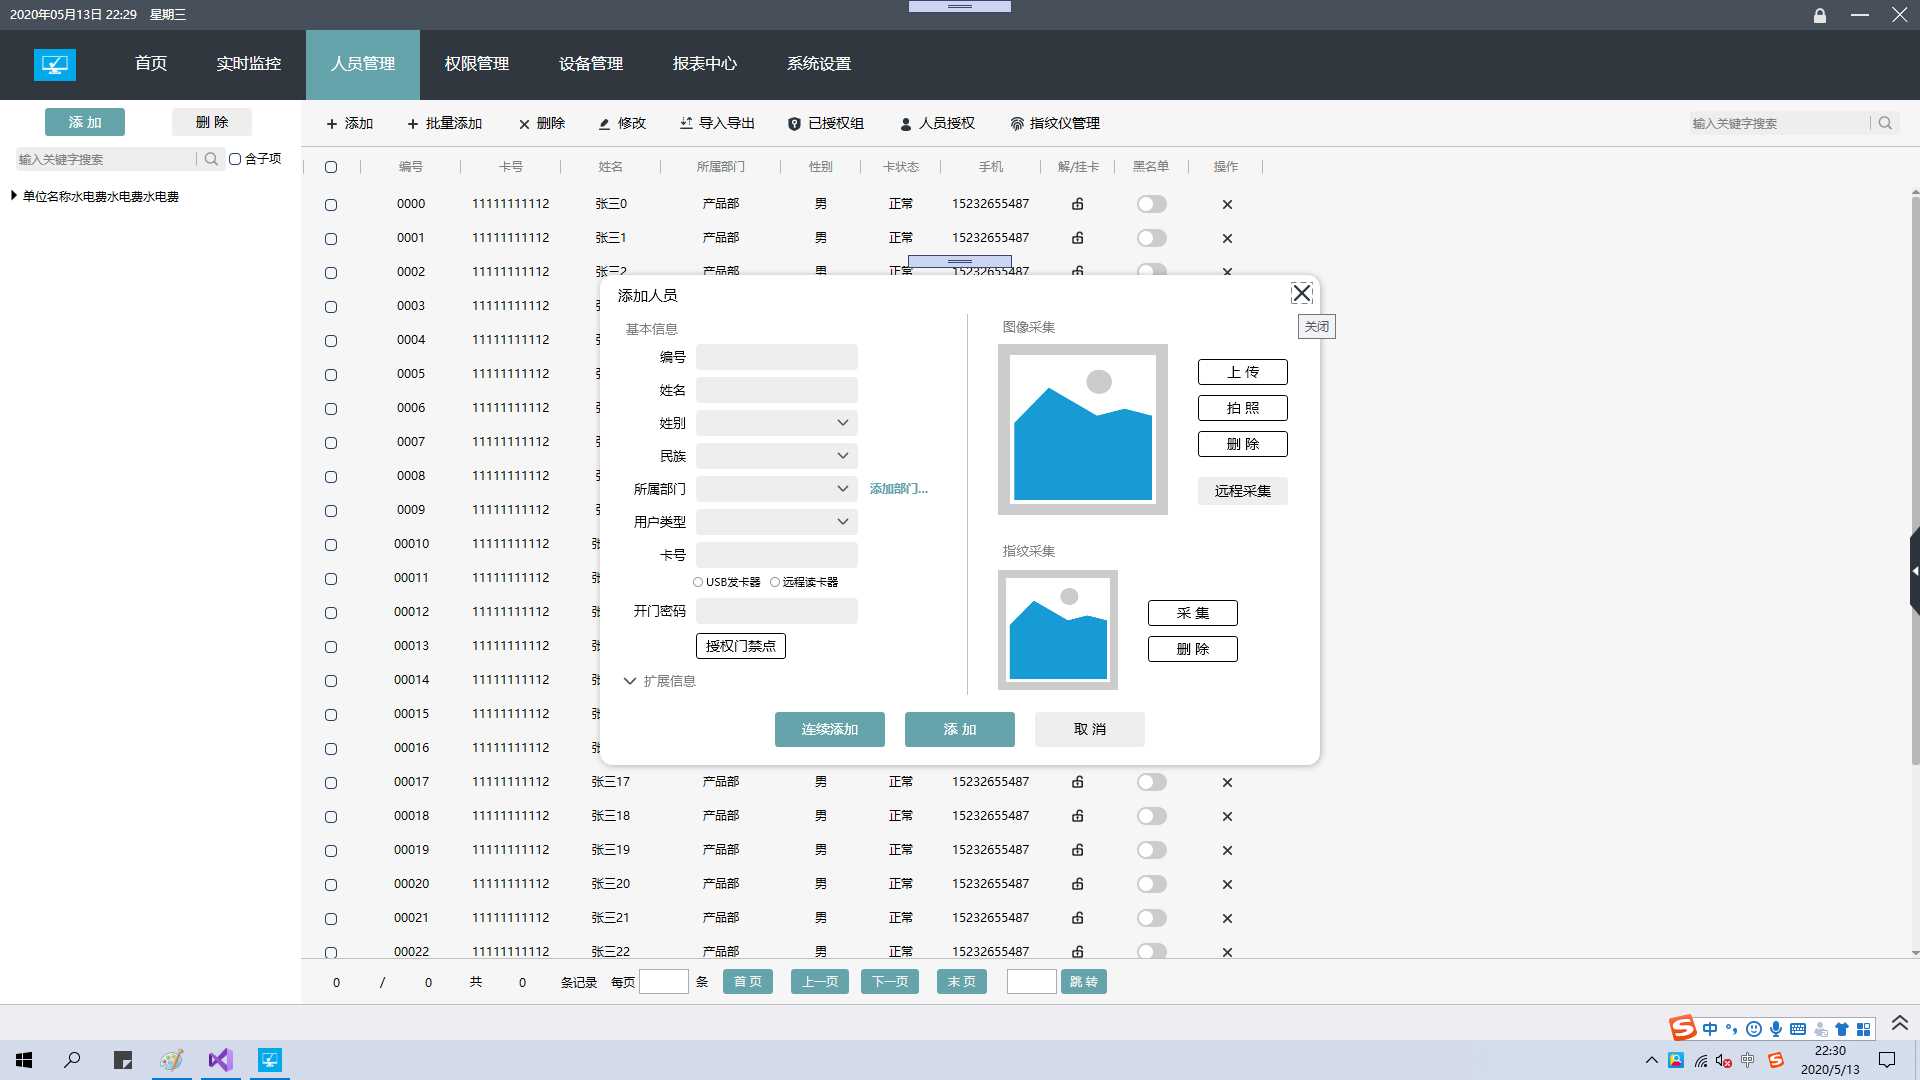Open Windows taskbar search
Viewport: 1920px width, 1080px height.
tap(72, 1060)
